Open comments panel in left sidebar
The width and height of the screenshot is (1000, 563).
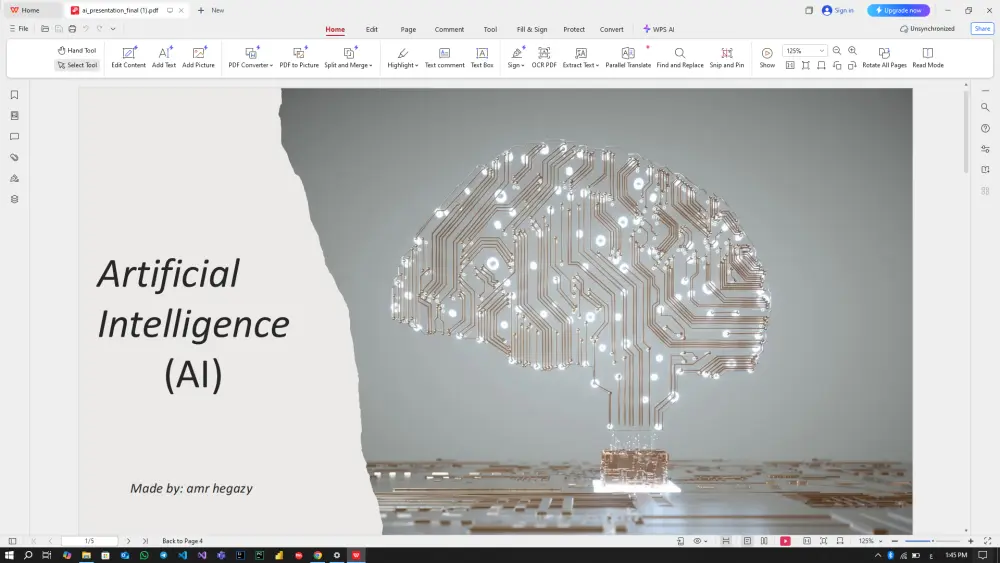pyautogui.click(x=14, y=136)
